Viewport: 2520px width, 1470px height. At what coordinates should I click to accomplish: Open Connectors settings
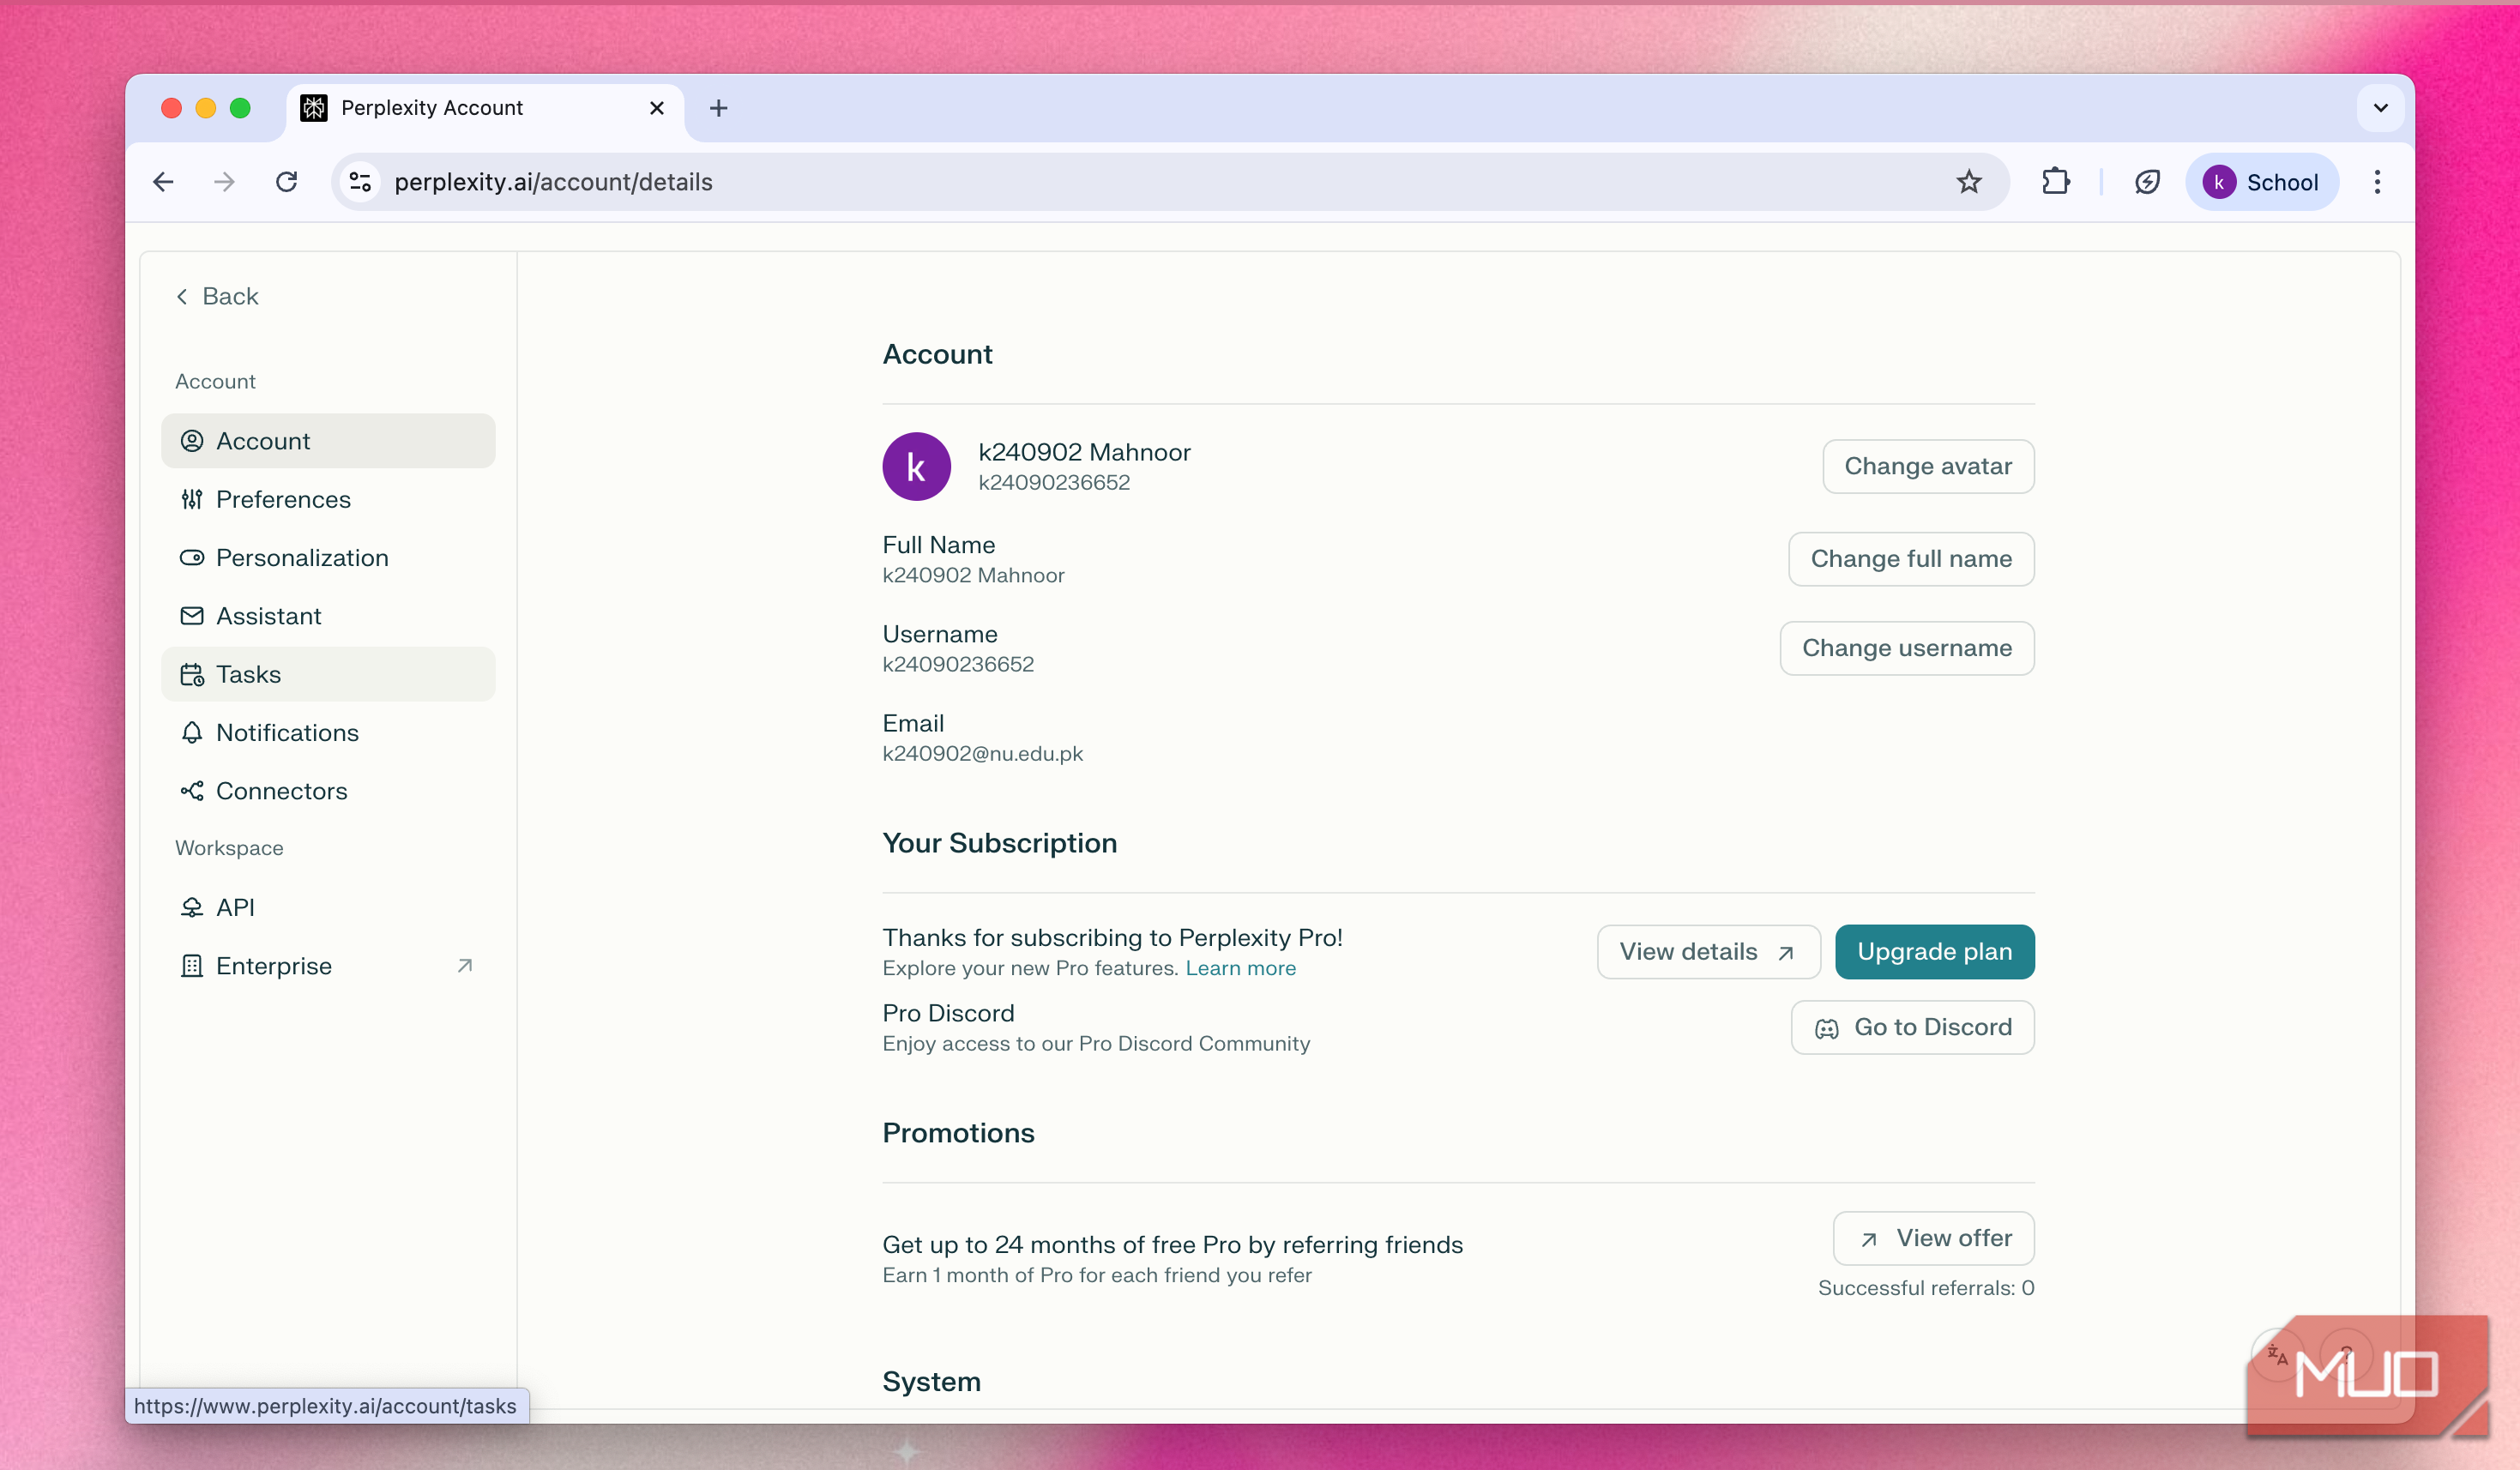pyautogui.click(x=328, y=791)
